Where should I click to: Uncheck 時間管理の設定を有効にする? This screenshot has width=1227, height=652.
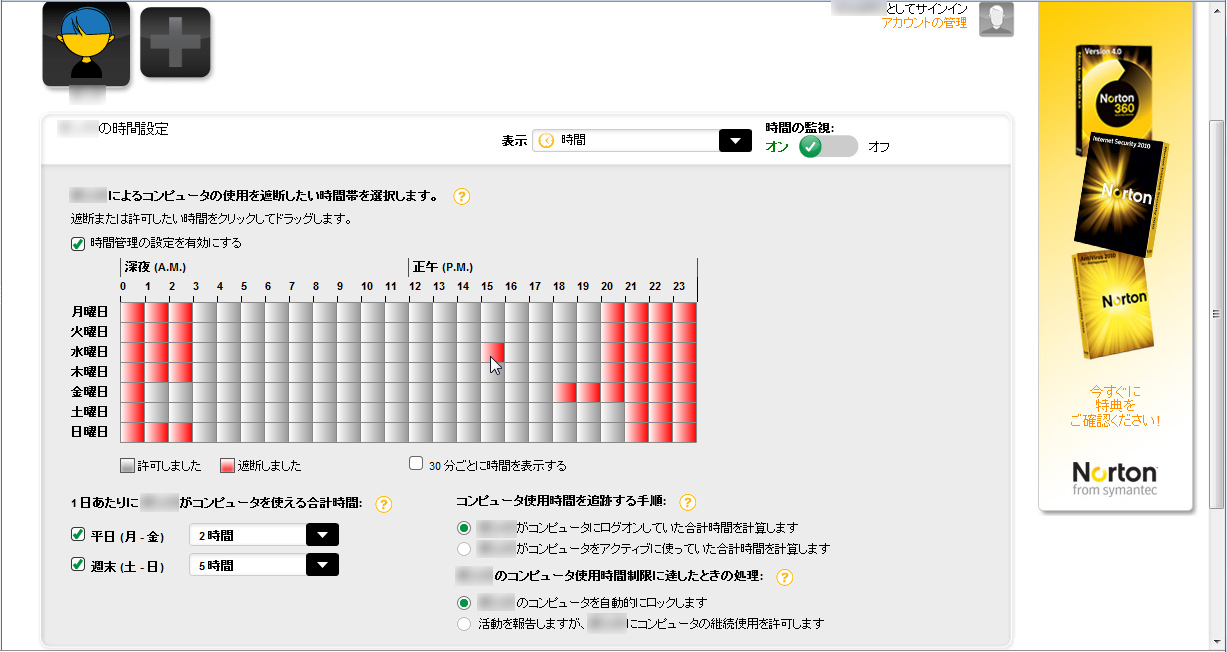77,242
